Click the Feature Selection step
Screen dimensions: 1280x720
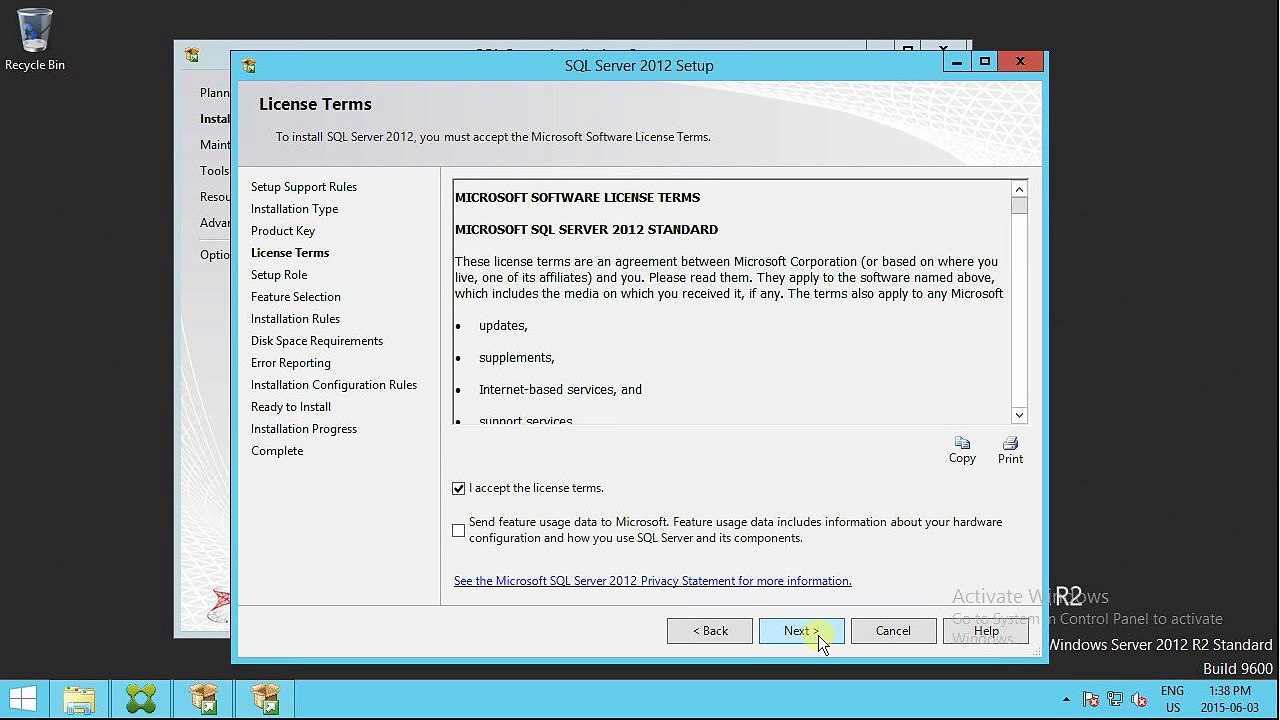[296, 297]
